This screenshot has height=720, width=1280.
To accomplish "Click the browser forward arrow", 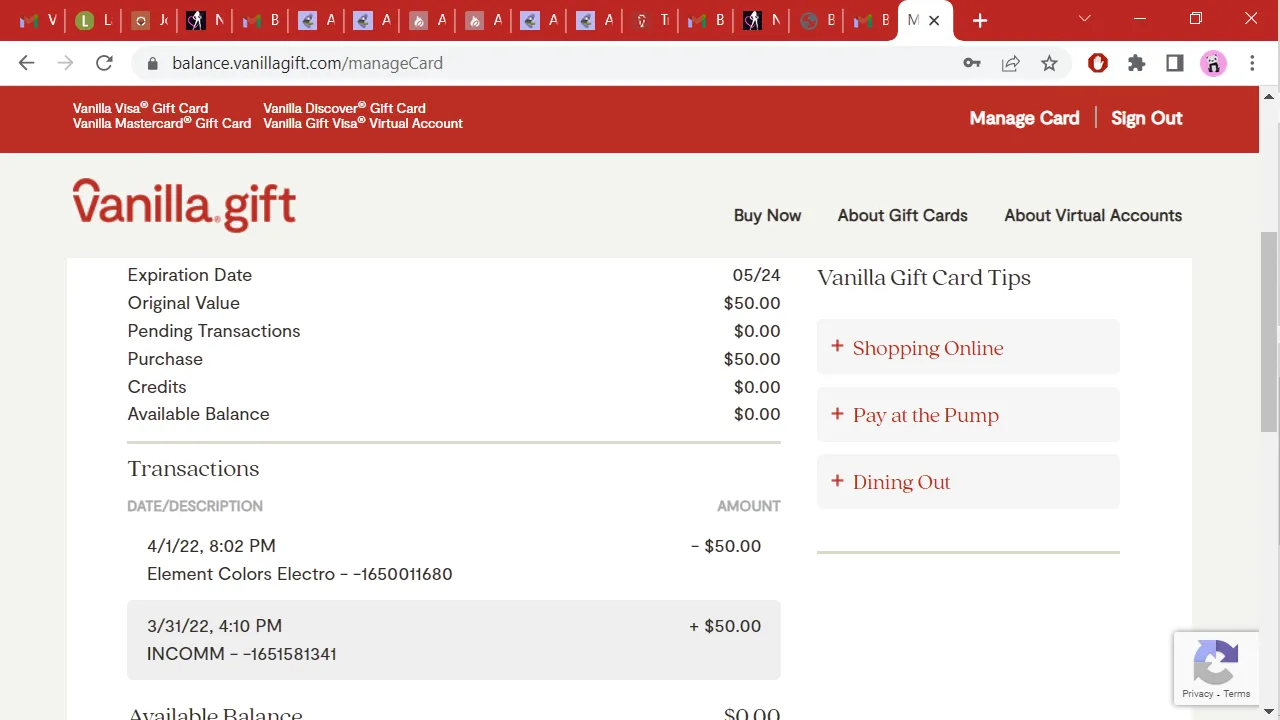I will pos(65,63).
